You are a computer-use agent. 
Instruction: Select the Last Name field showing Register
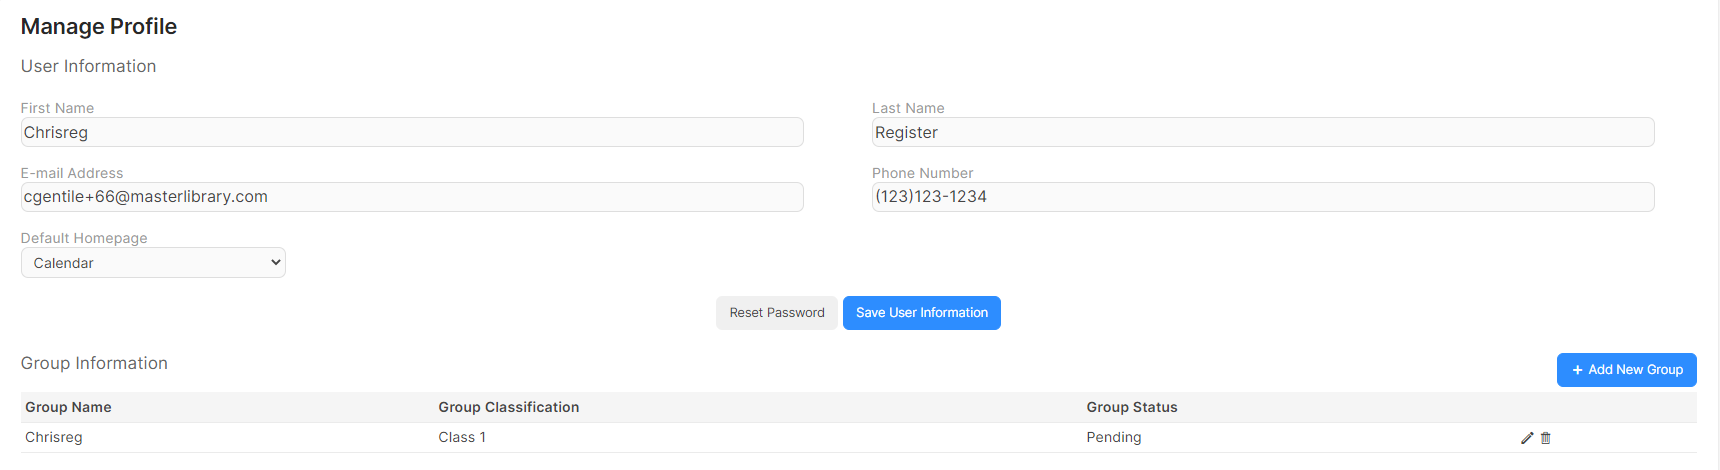tap(1263, 132)
